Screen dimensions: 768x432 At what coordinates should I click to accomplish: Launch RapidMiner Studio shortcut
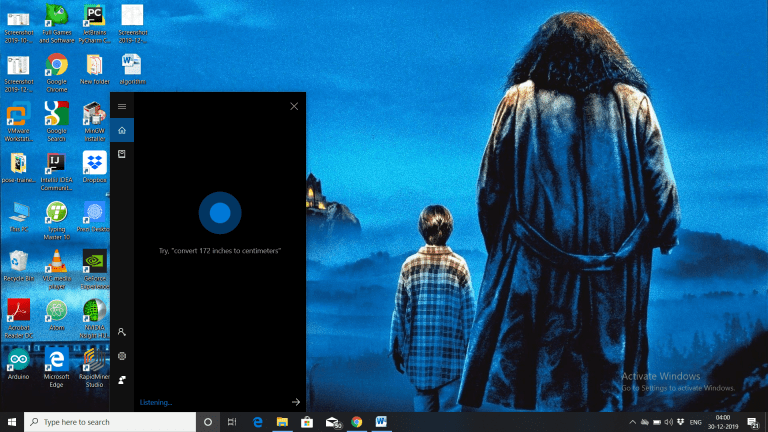pos(95,367)
